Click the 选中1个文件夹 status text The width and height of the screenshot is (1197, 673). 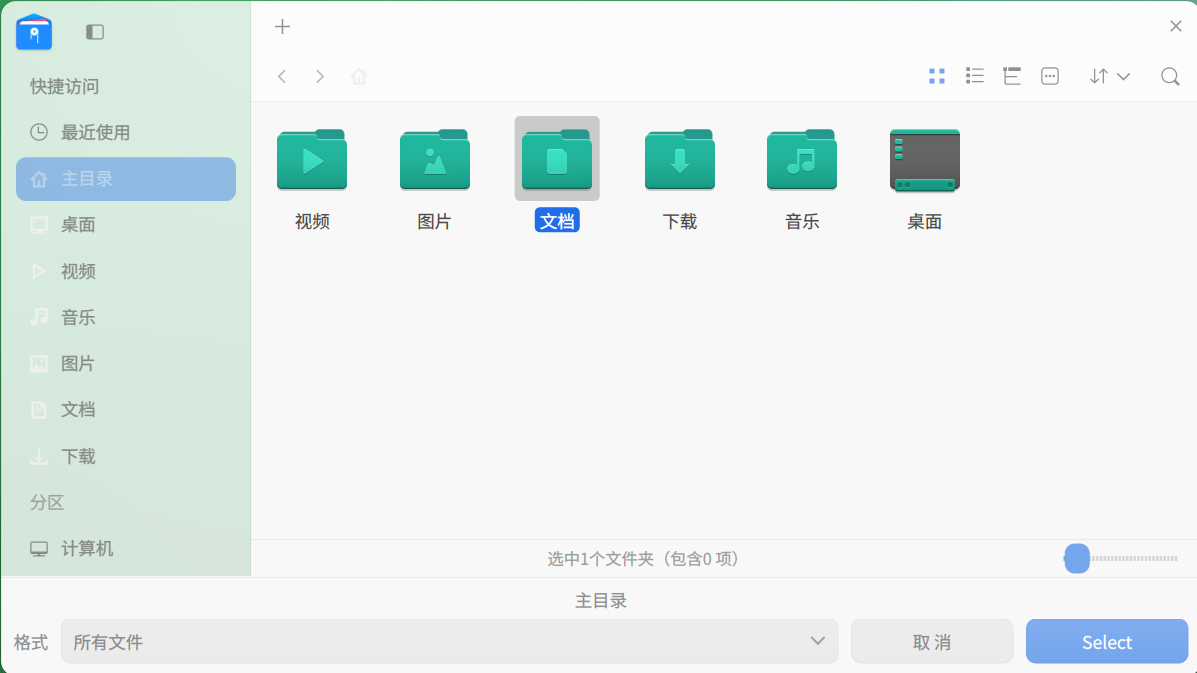pos(643,559)
